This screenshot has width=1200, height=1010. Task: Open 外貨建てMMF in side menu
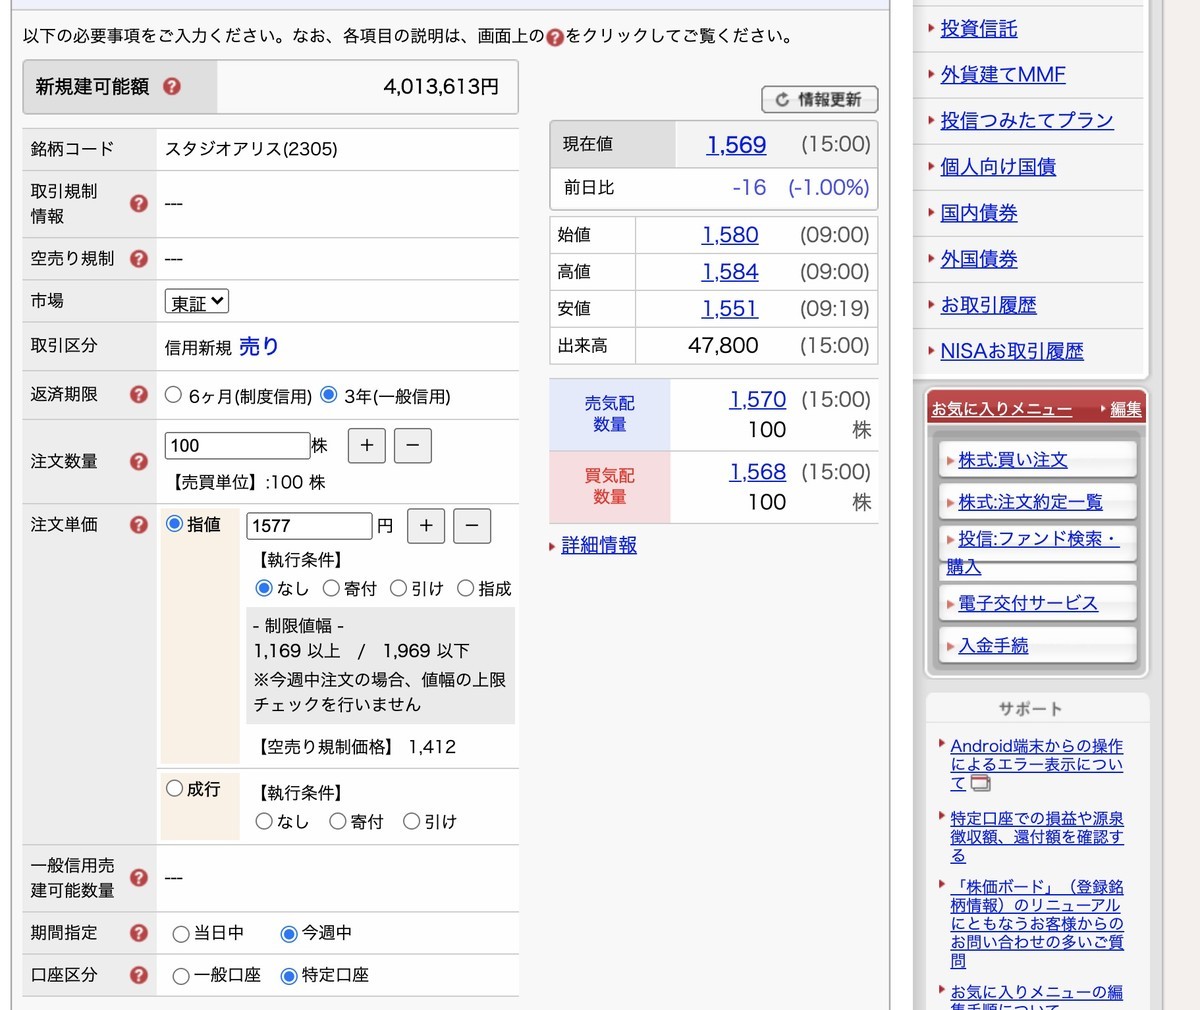[x=1003, y=75]
